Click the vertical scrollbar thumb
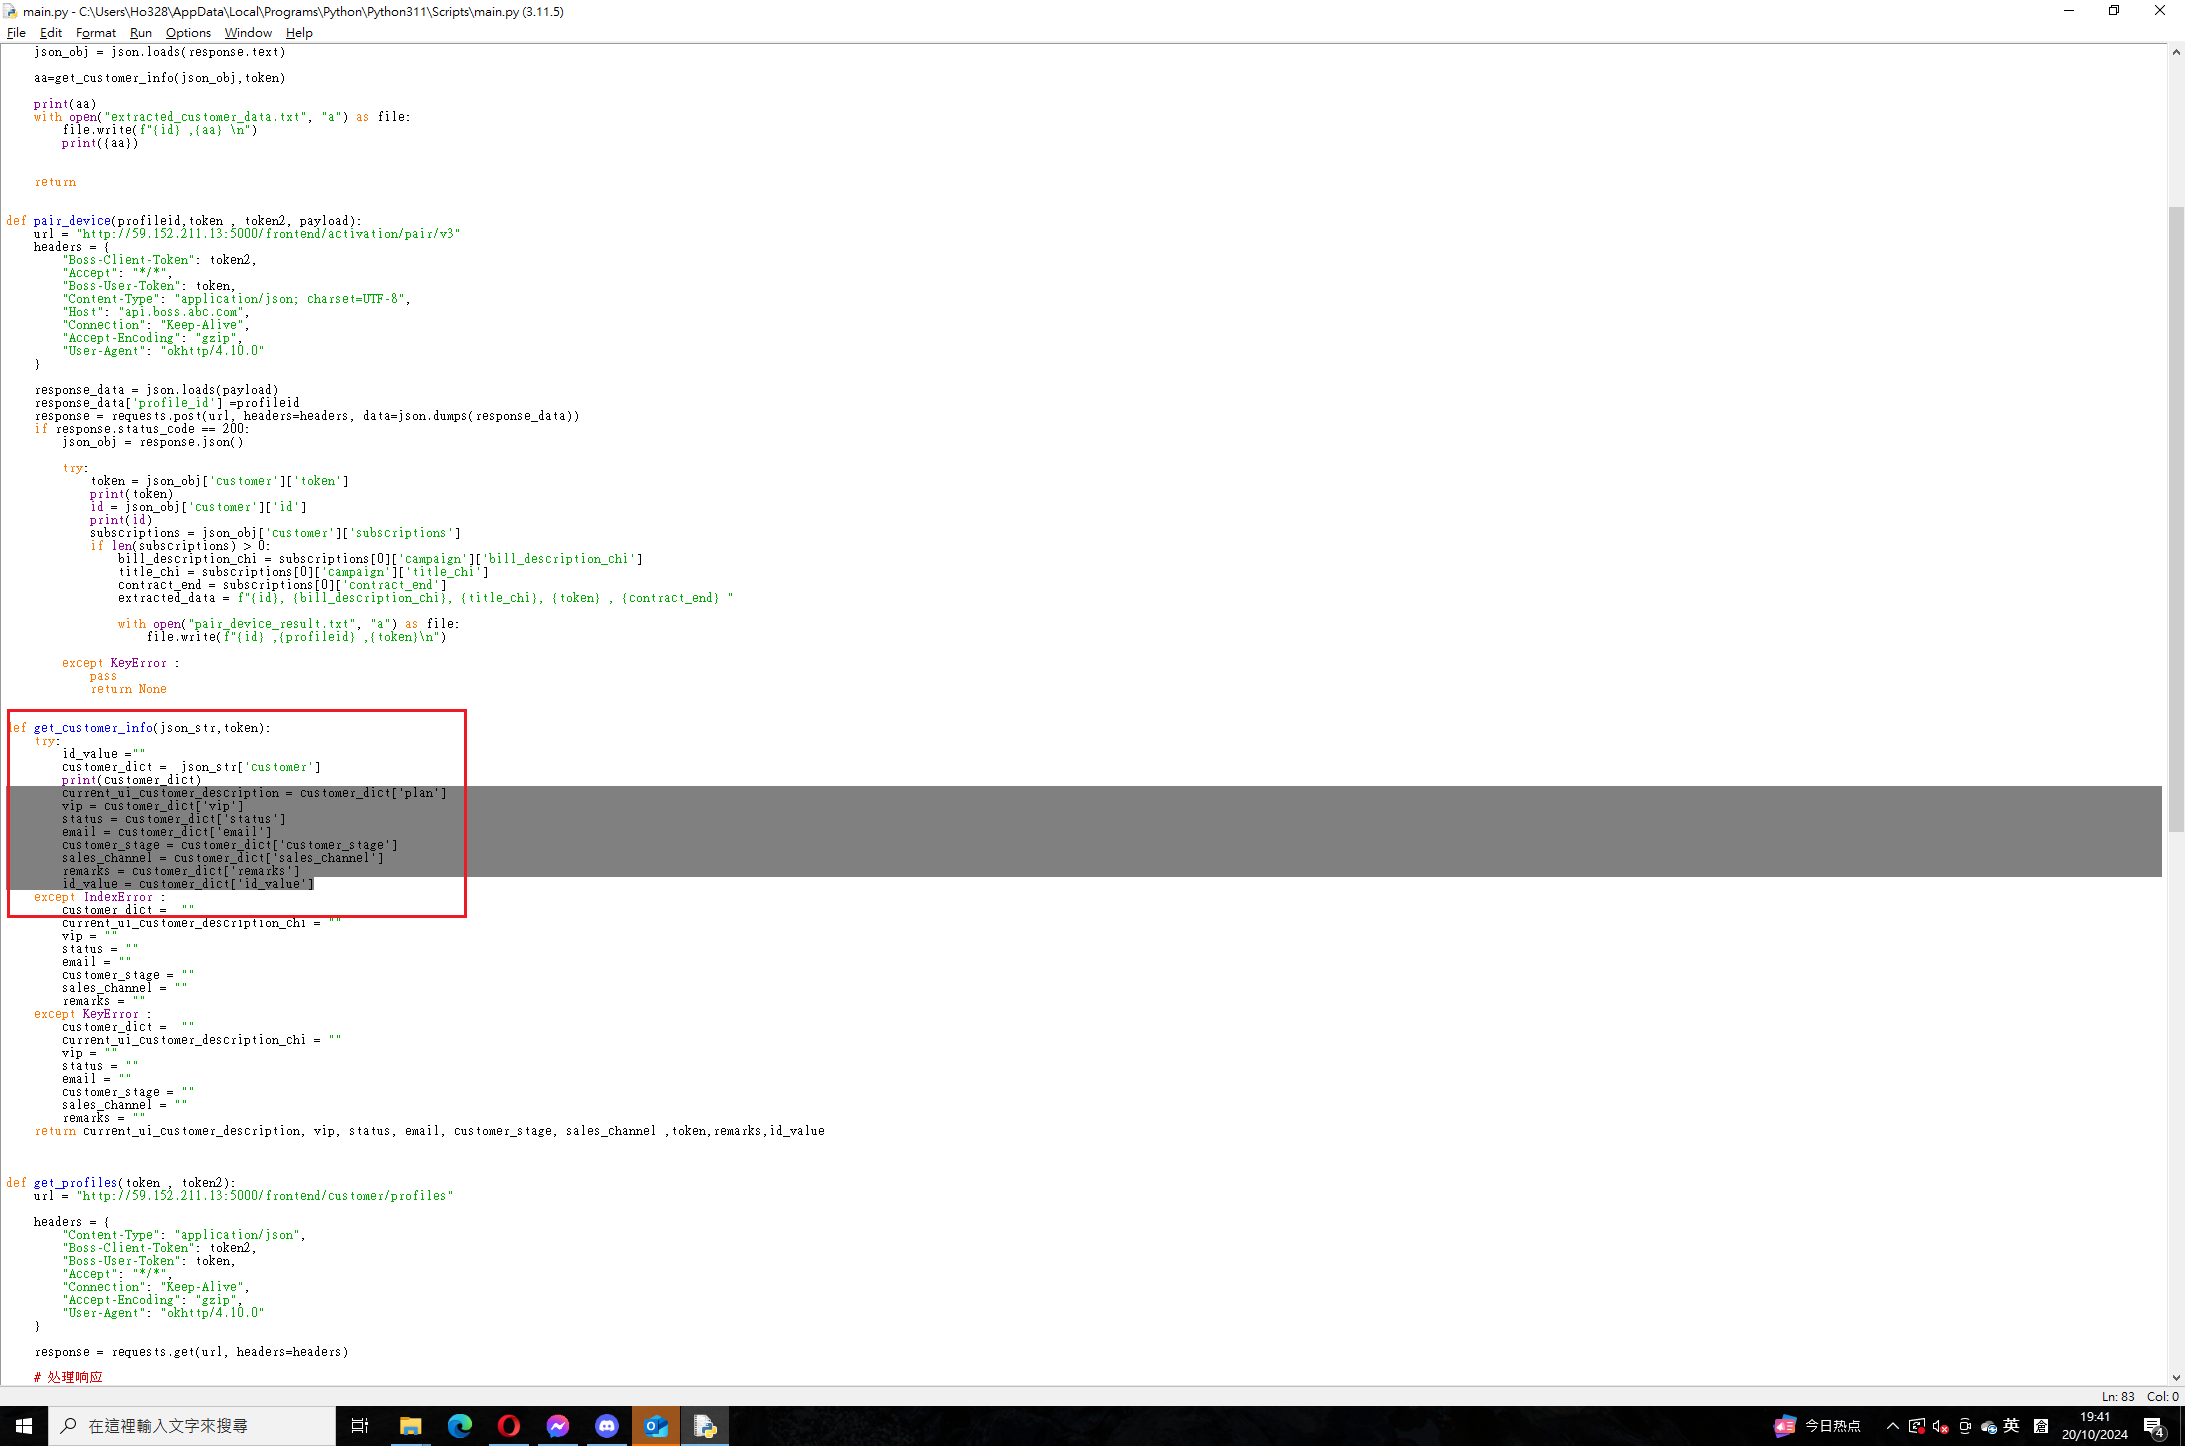 point(2176,518)
